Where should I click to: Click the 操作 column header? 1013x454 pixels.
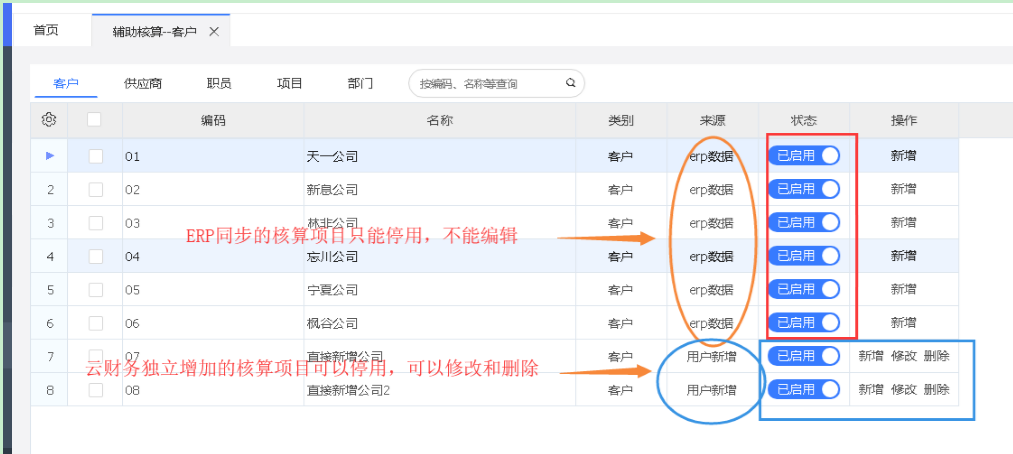click(904, 120)
